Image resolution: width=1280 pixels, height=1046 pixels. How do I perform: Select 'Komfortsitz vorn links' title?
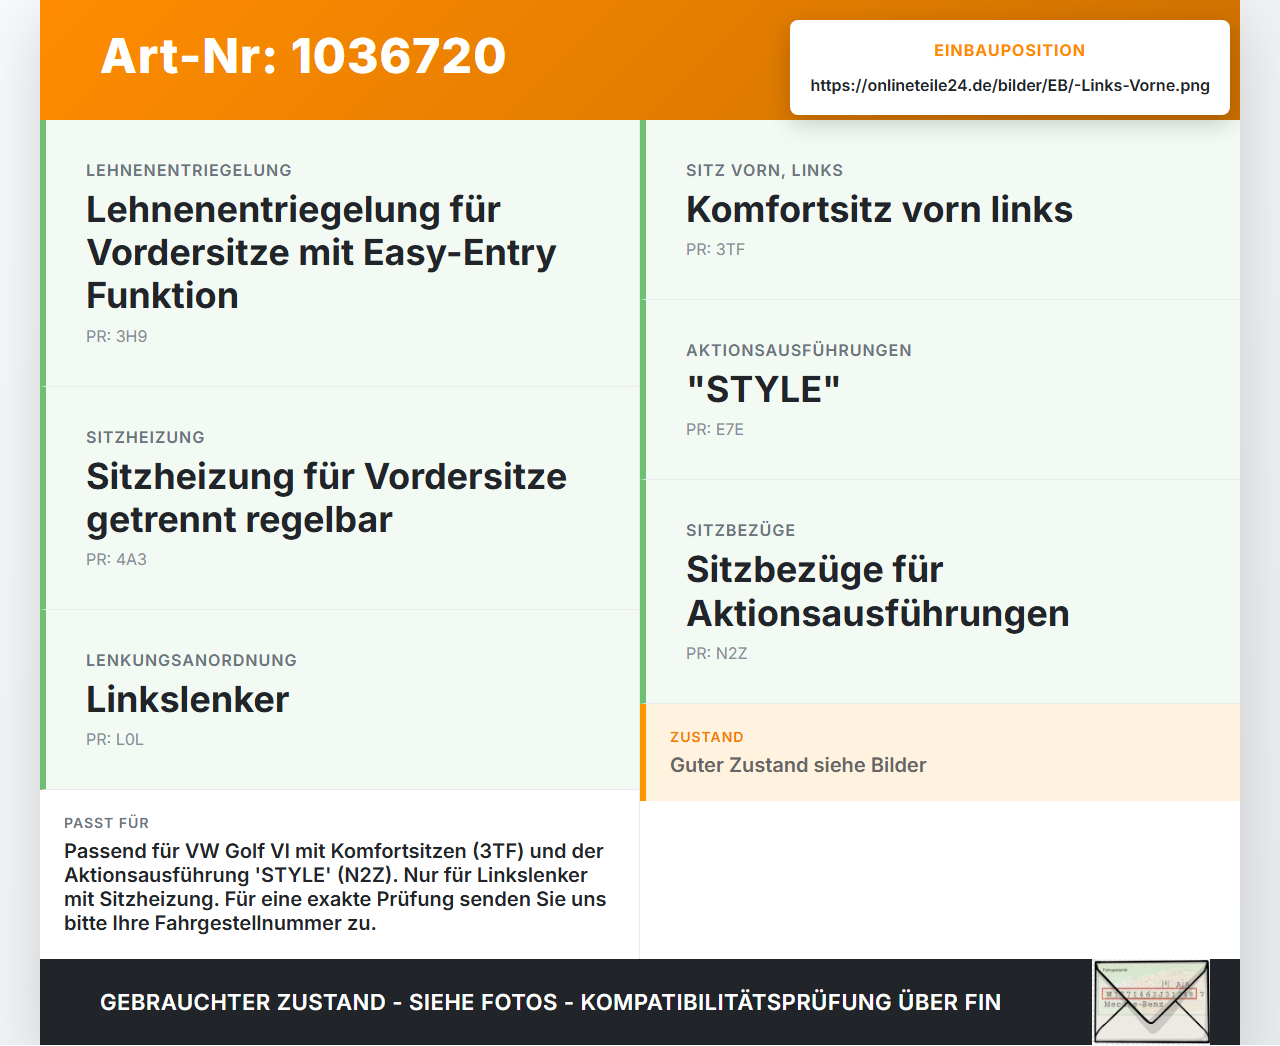point(880,210)
